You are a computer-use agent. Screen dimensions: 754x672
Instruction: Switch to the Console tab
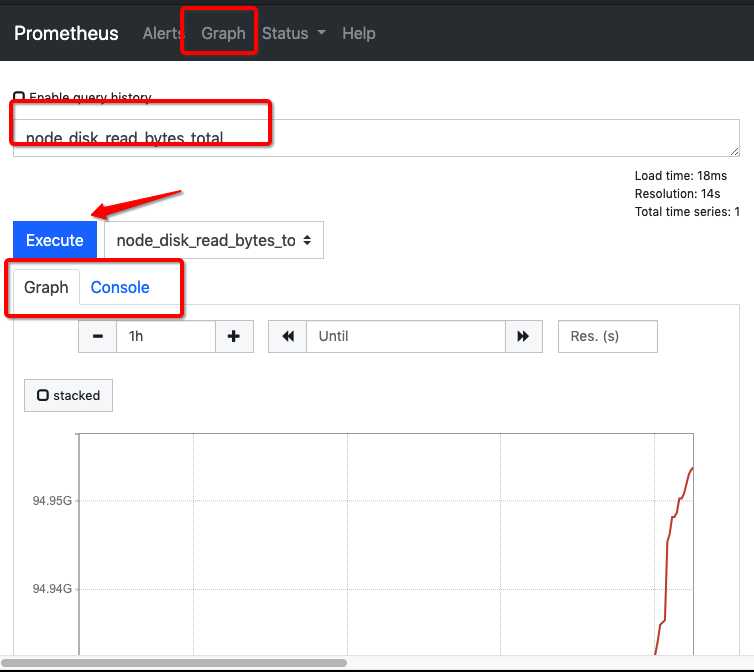coord(120,287)
